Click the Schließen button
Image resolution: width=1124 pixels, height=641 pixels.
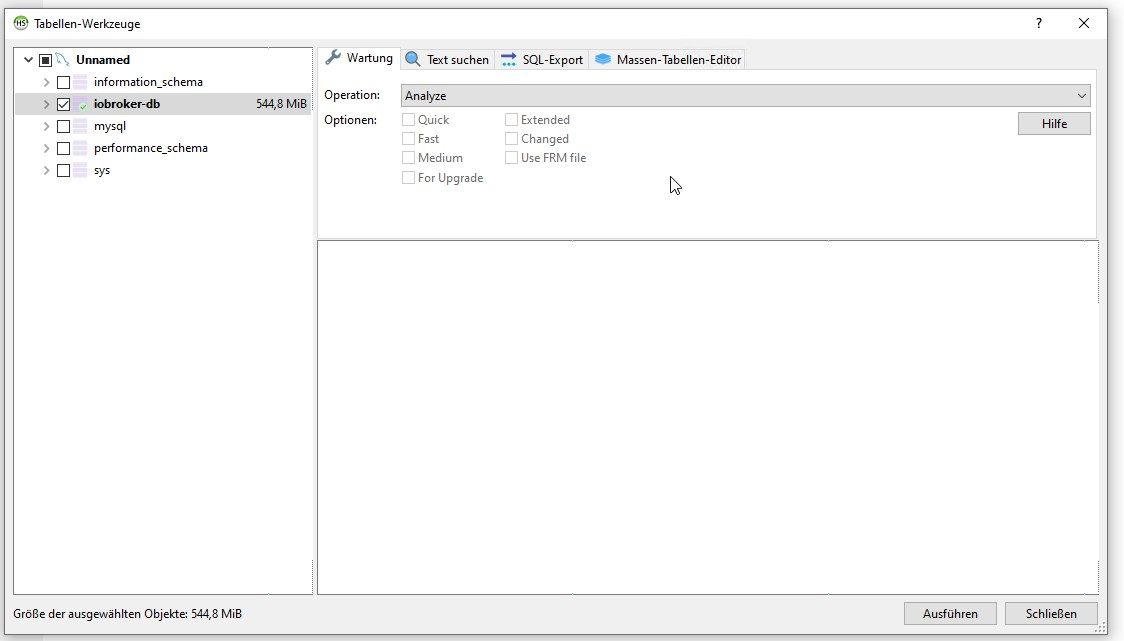pyautogui.click(x=1051, y=614)
